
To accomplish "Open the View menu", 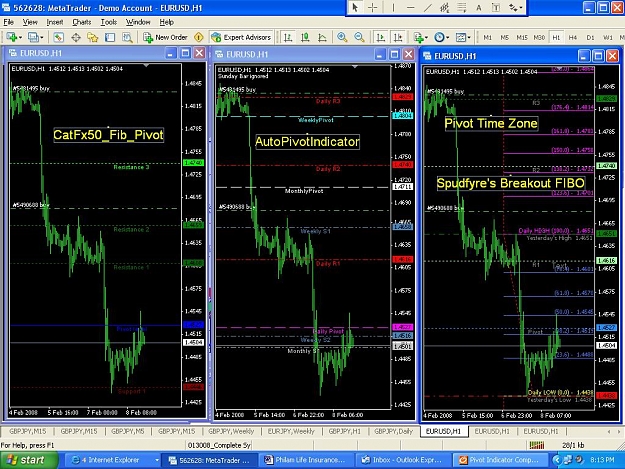I will pos(30,22).
